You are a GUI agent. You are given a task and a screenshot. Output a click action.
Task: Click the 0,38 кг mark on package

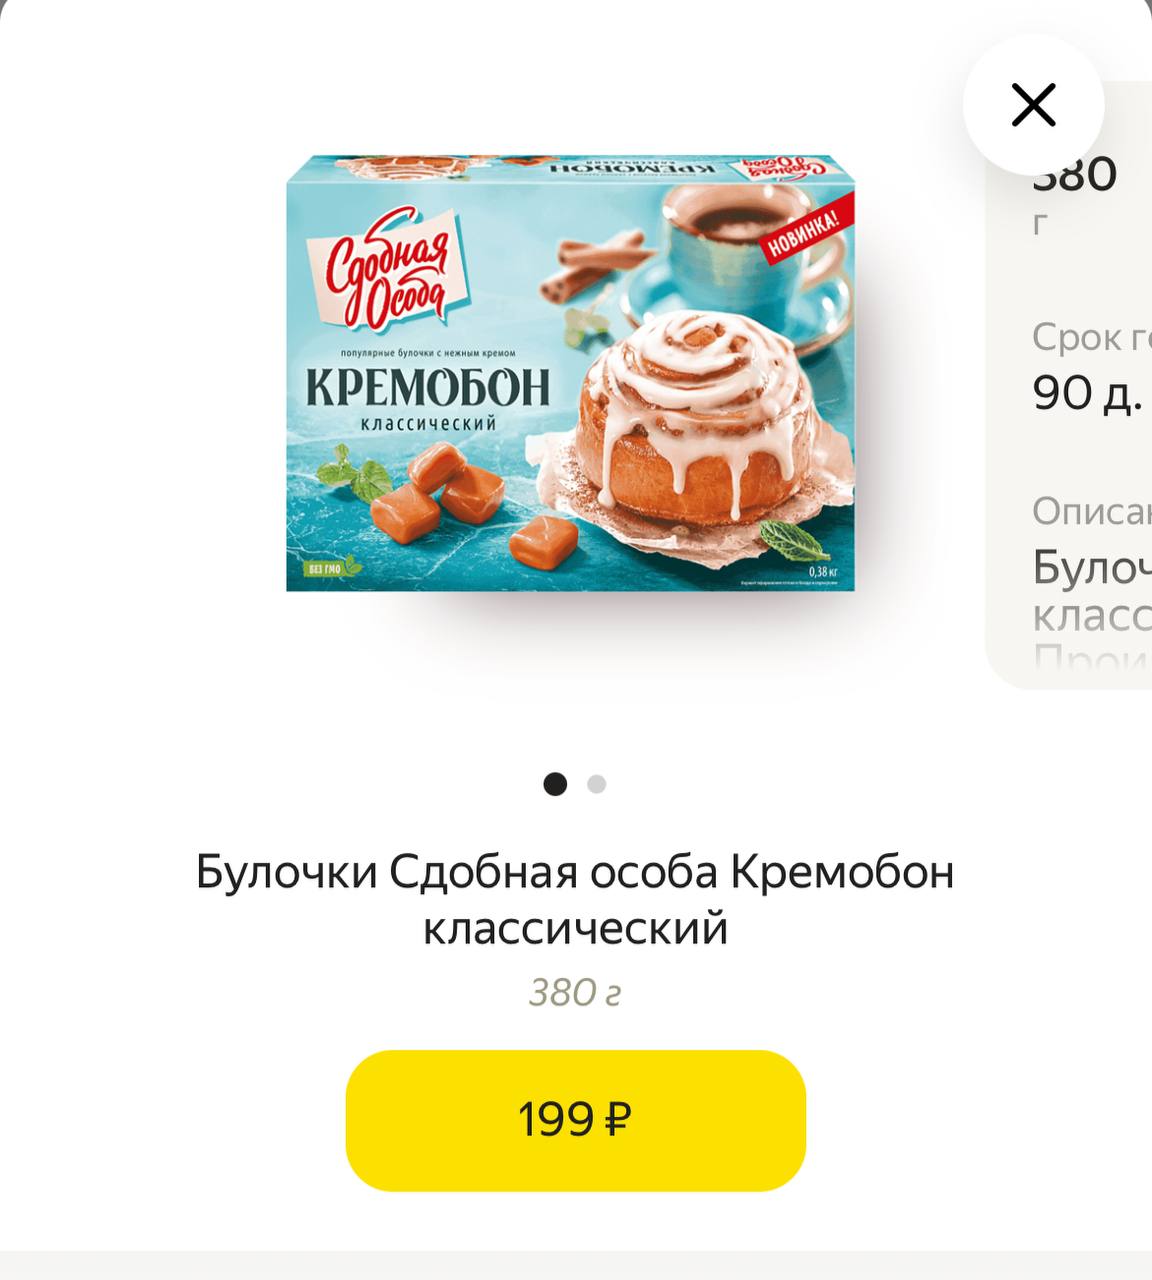(x=822, y=571)
